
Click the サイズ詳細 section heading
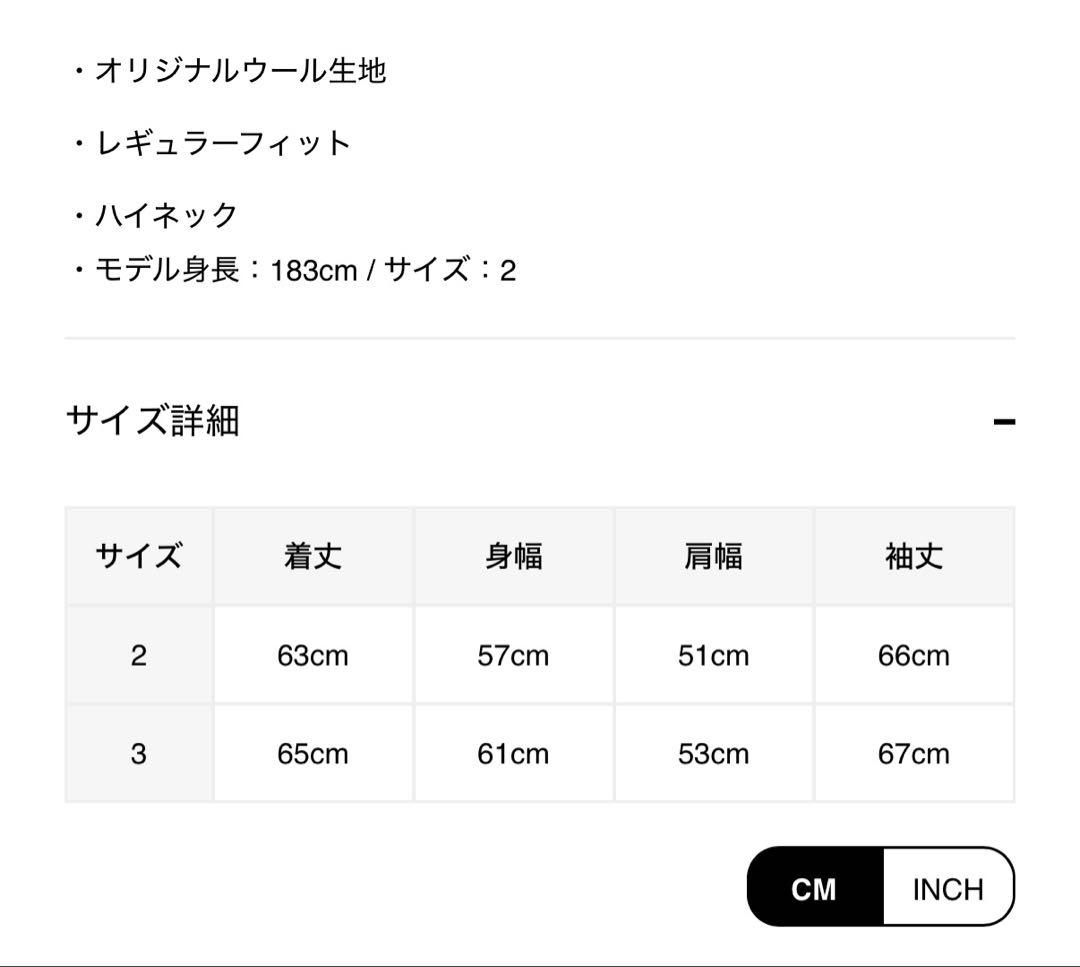pyautogui.click(x=153, y=421)
